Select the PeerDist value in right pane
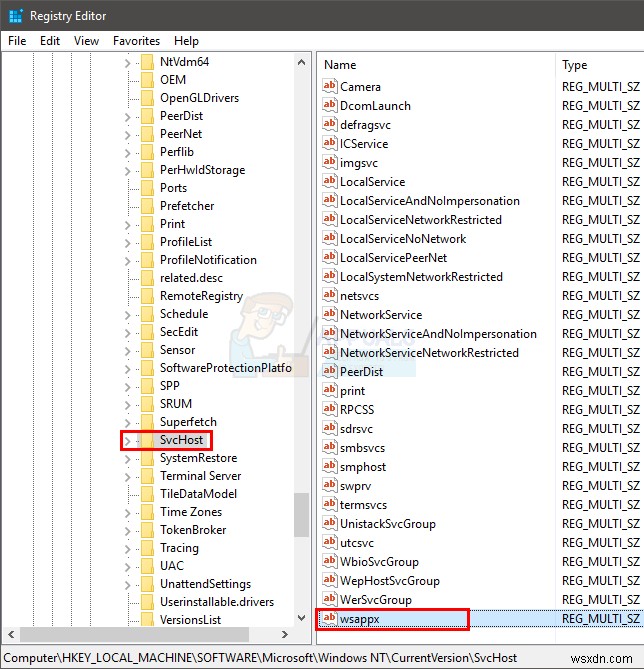This screenshot has height=669, width=644. (361, 372)
